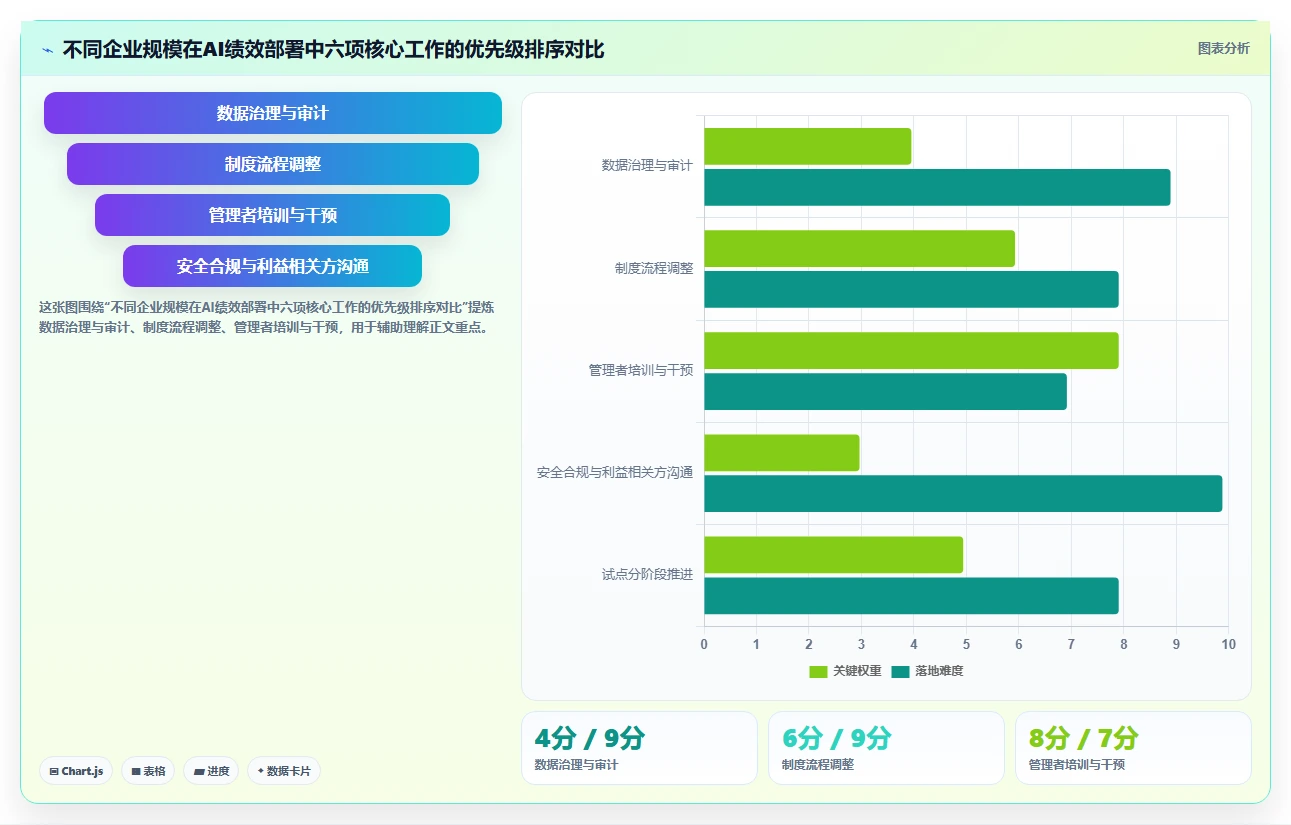
Task: Click the 安全合规与利益相关方沟通 y-axis label
Action: click(615, 472)
